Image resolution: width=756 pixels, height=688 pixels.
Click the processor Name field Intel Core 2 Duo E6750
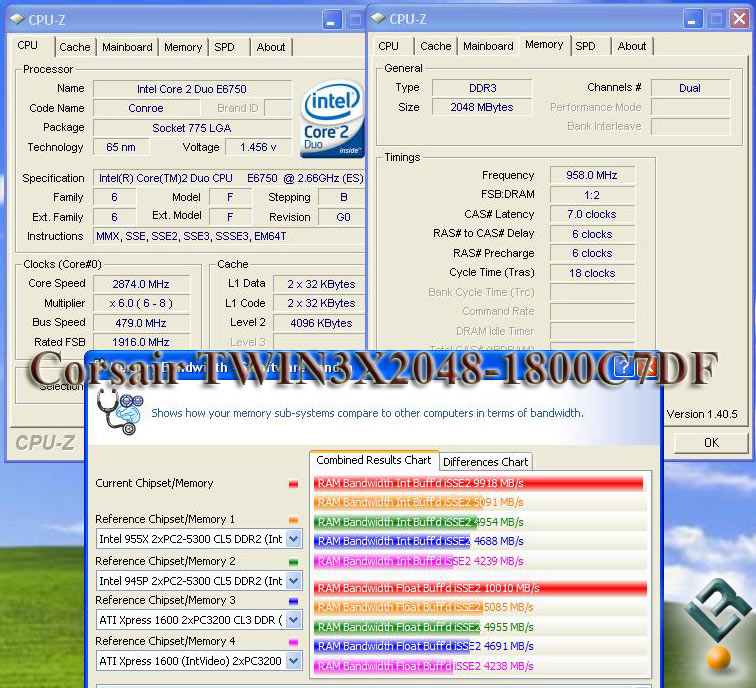coord(192,89)
